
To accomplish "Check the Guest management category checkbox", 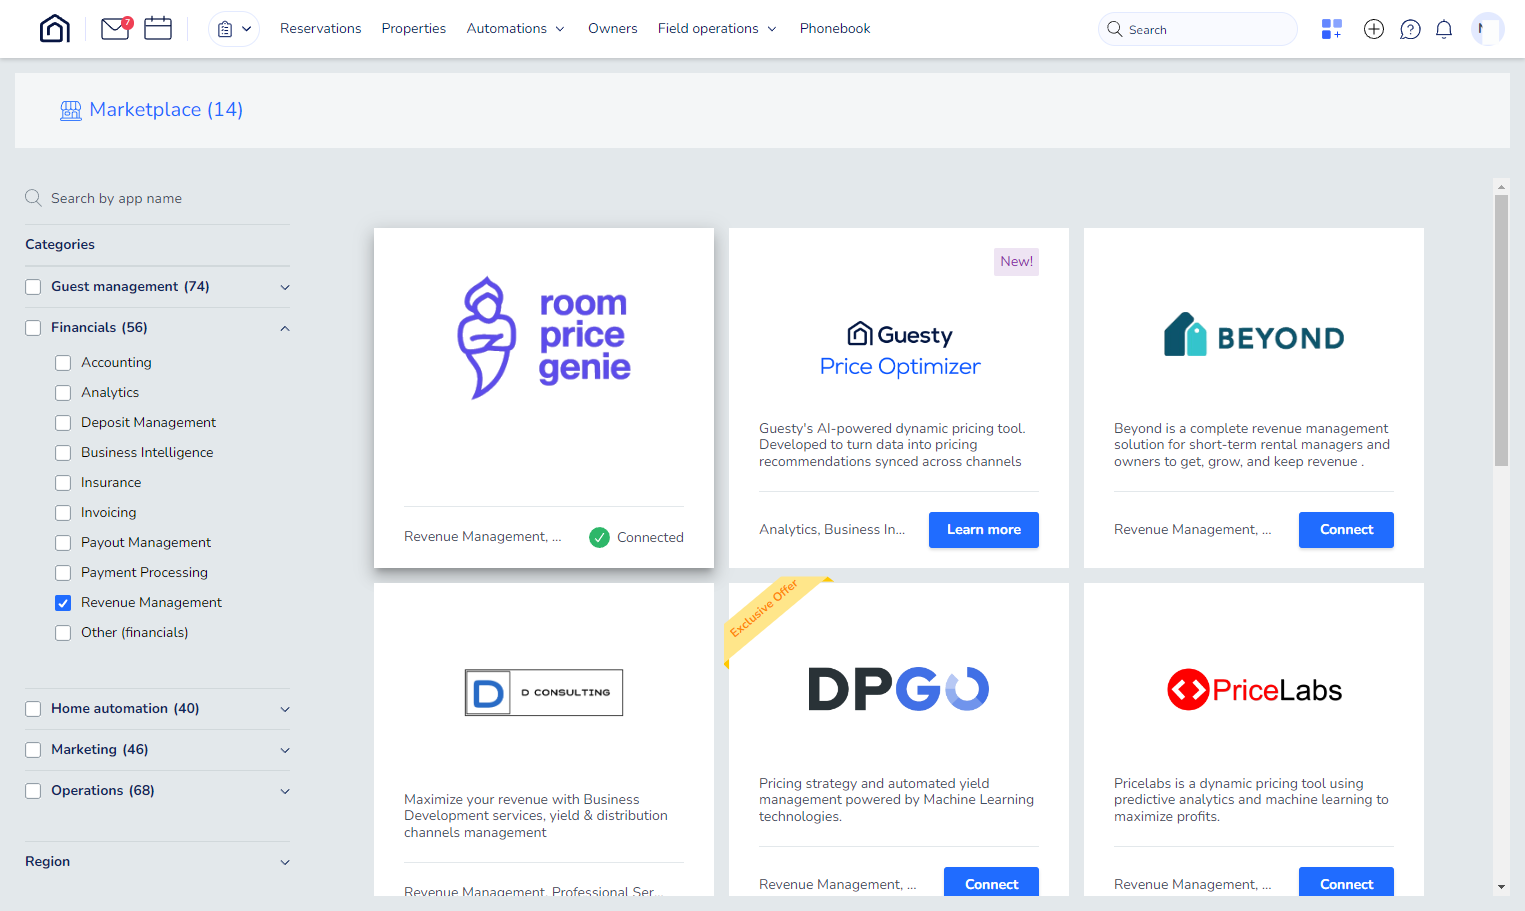I will pyautogui.click(x=33, y=287).
